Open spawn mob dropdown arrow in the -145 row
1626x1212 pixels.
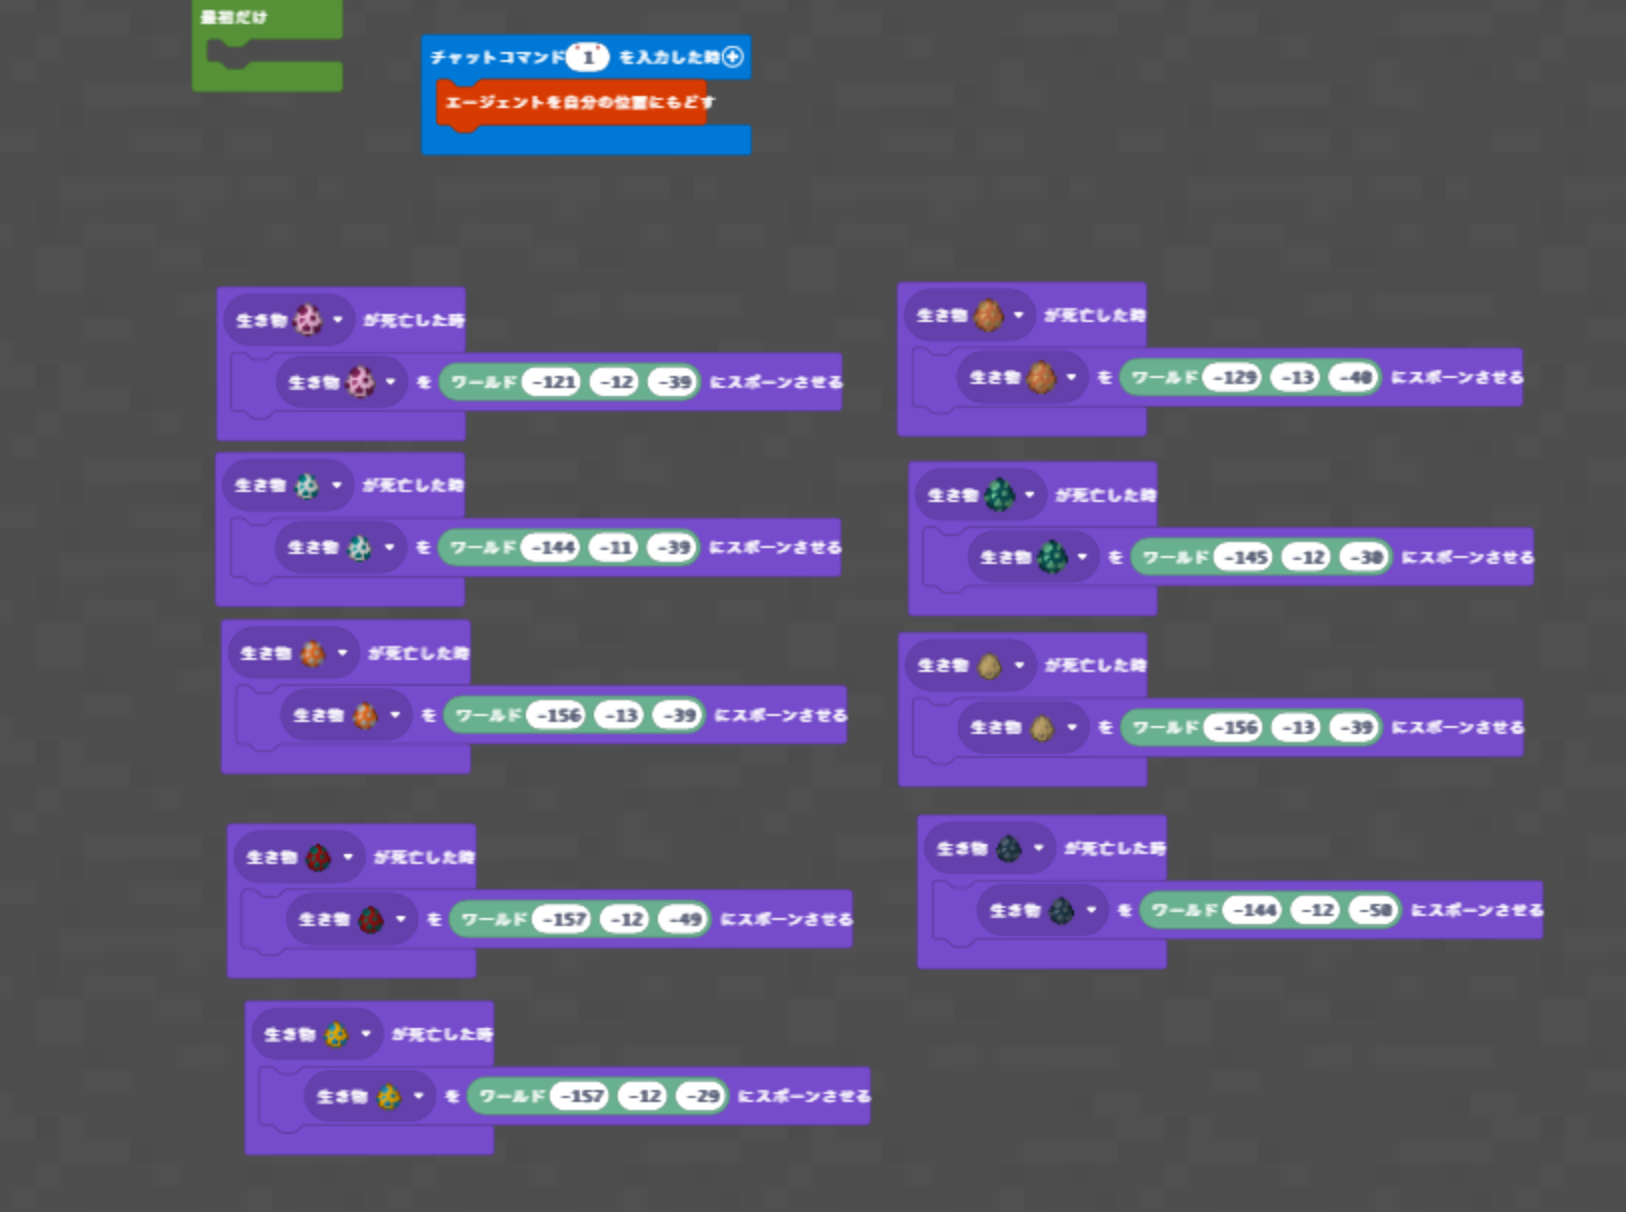coord(1083,557)
